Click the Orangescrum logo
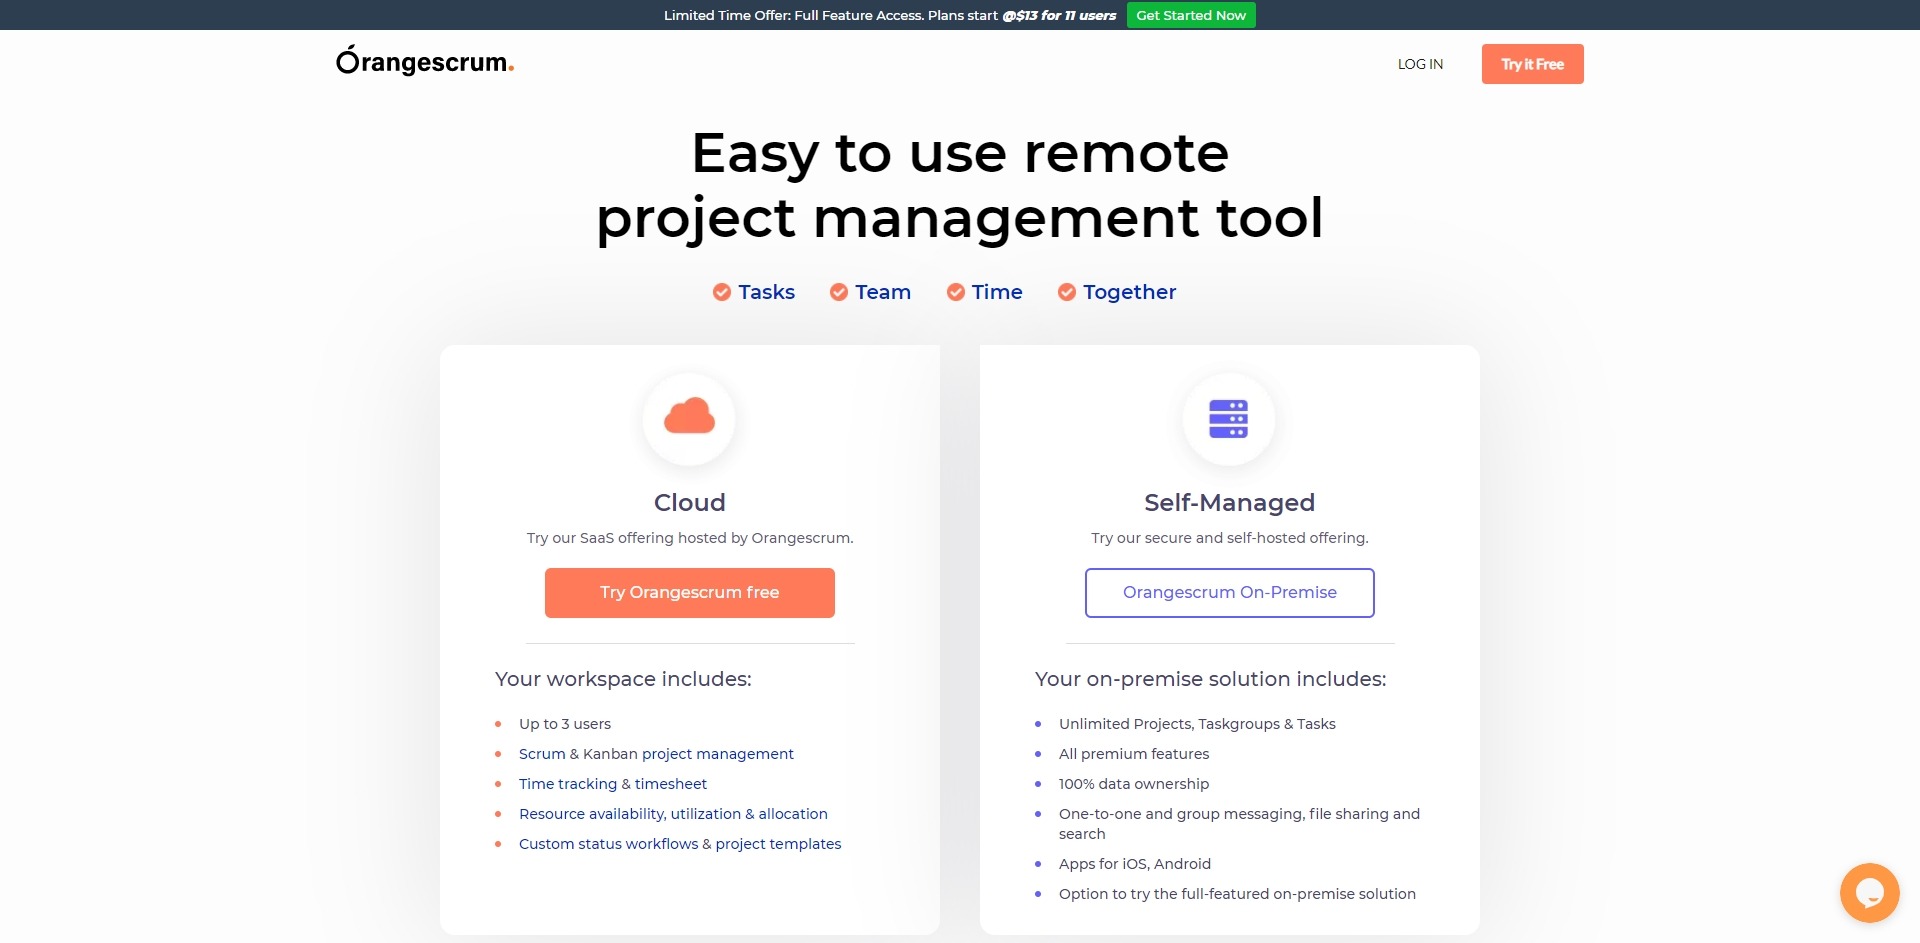The height and width of the screenshot is (943, 1920). (x=425, y=62)
